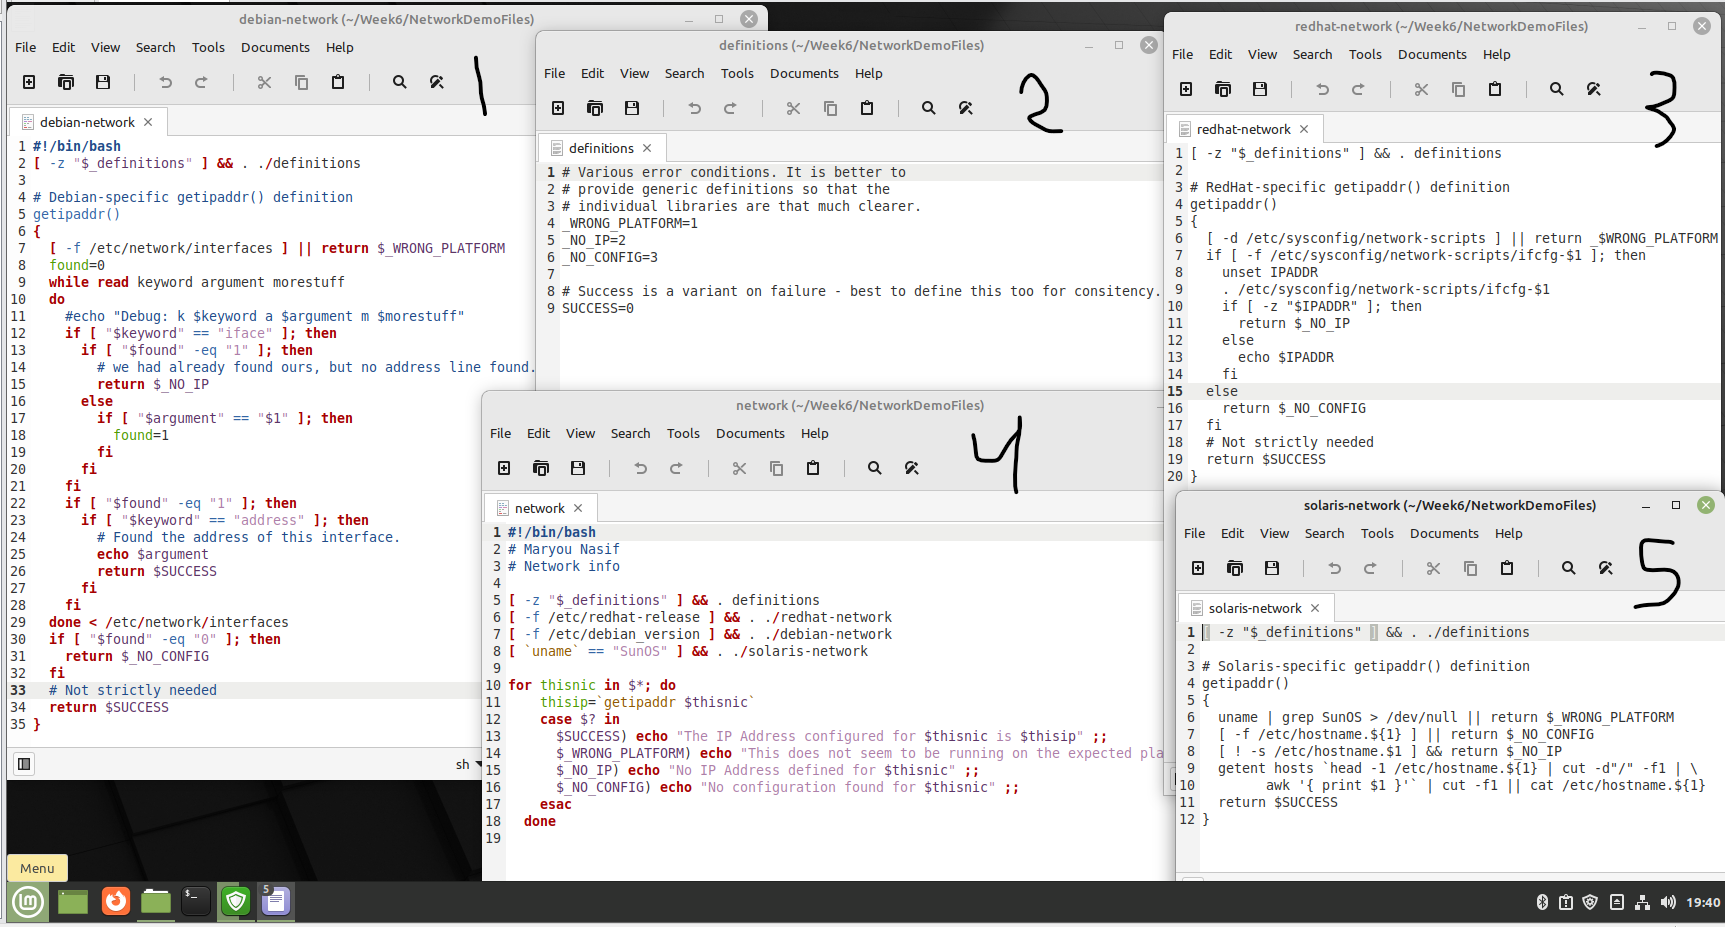
Task: Open a file from the definitions window toolbar
Action: (595, 108)
